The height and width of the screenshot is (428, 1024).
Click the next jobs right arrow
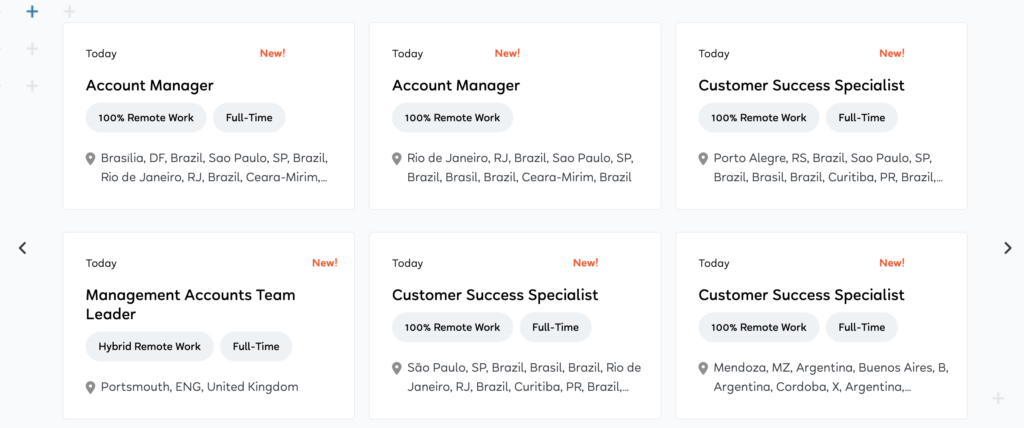[x=1007, y=248]
